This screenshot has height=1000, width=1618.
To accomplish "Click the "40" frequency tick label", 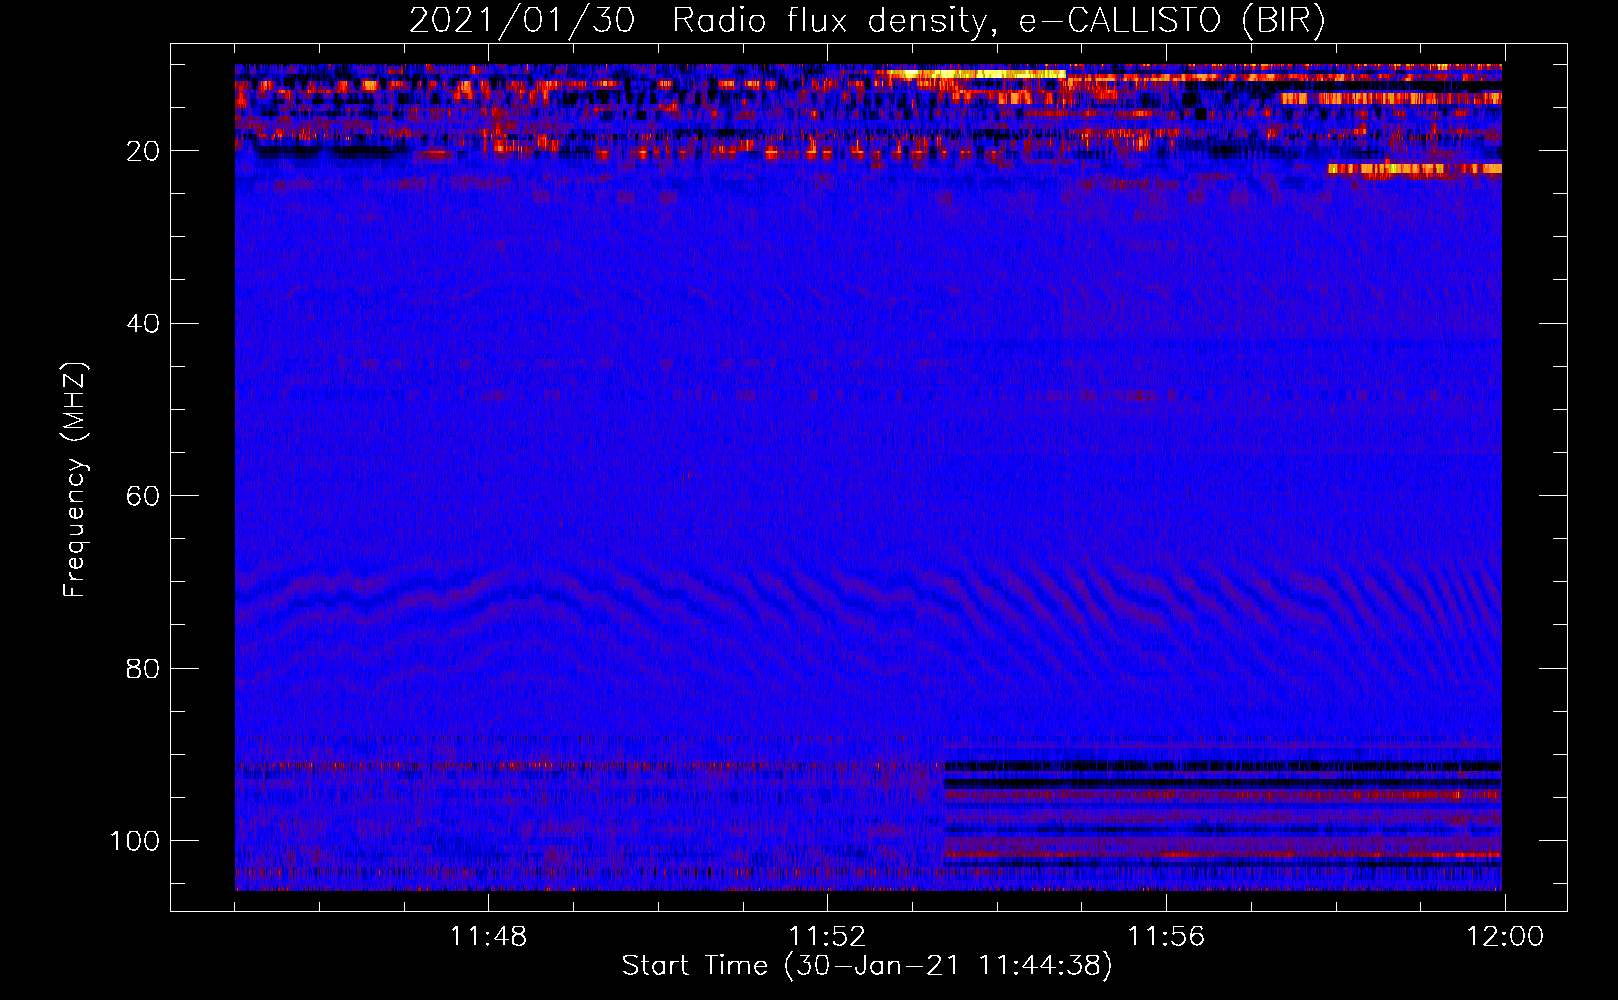I will (144, 323).
